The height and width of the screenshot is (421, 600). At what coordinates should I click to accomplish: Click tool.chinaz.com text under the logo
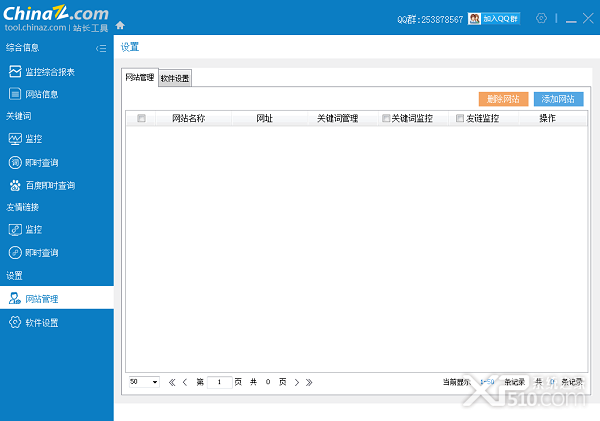pos(35,28)
